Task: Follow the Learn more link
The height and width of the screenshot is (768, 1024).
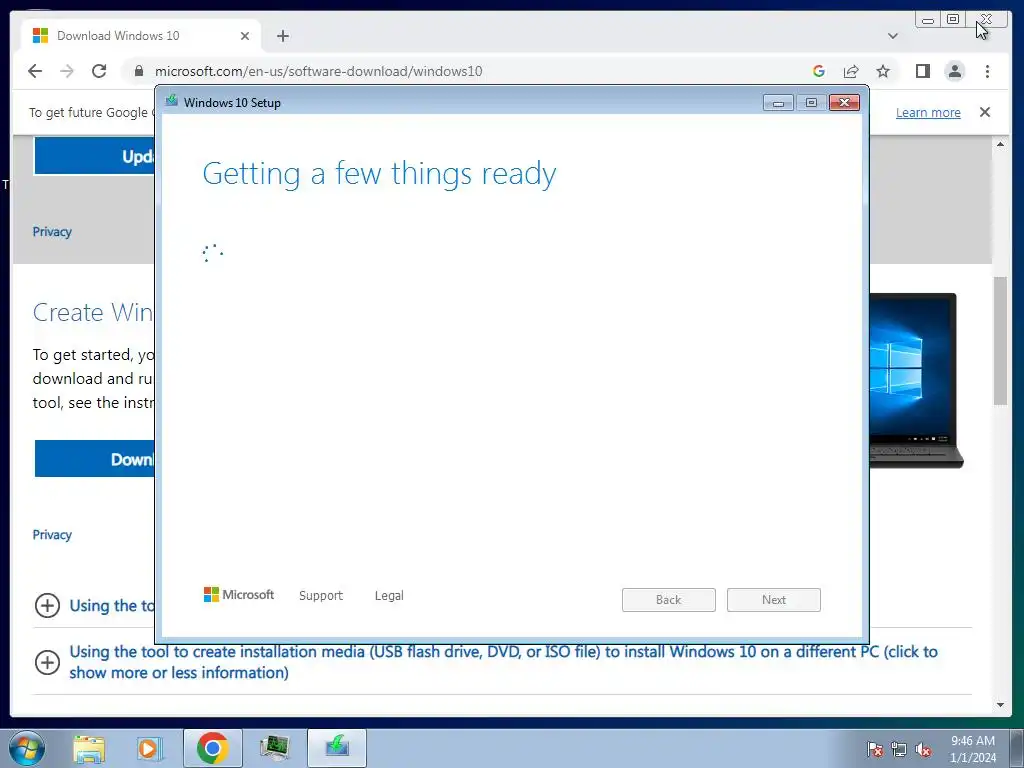Action: point(928,112)
